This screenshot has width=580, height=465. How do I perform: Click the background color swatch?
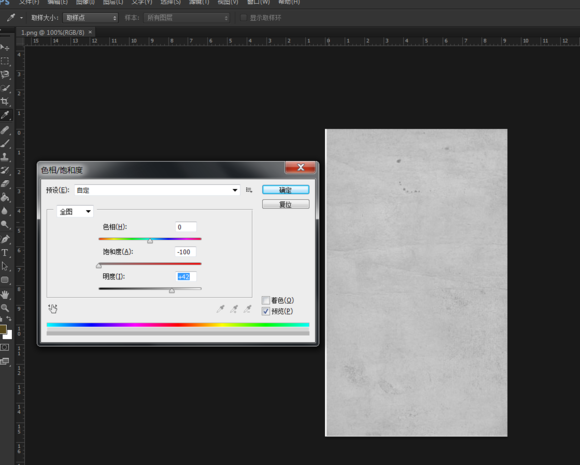(x=9, y=336)
